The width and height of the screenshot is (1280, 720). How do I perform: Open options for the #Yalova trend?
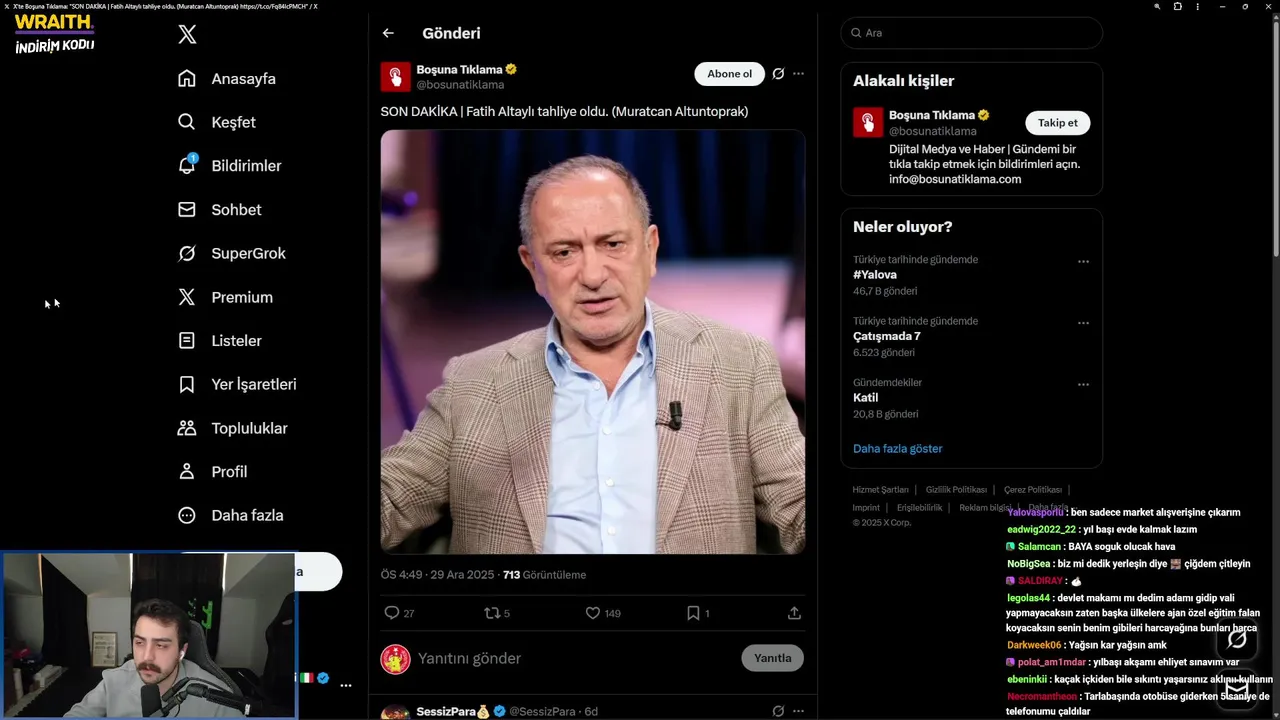tap(1083, 262)
